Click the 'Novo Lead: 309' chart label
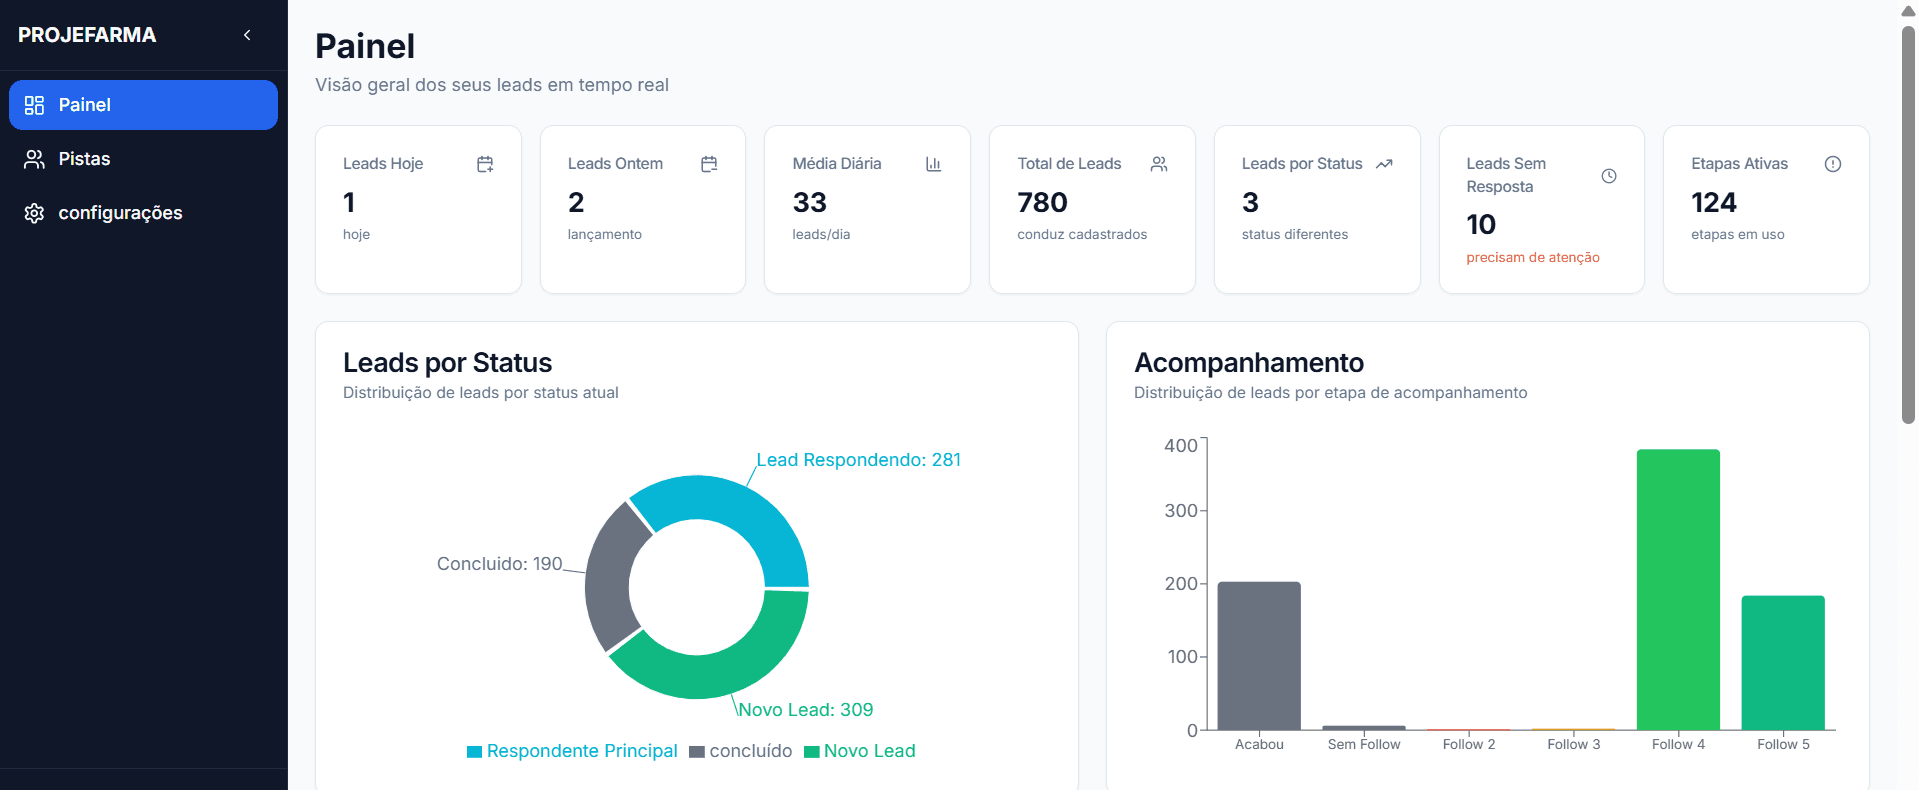 pyautogui.click(x=805, y=710)
